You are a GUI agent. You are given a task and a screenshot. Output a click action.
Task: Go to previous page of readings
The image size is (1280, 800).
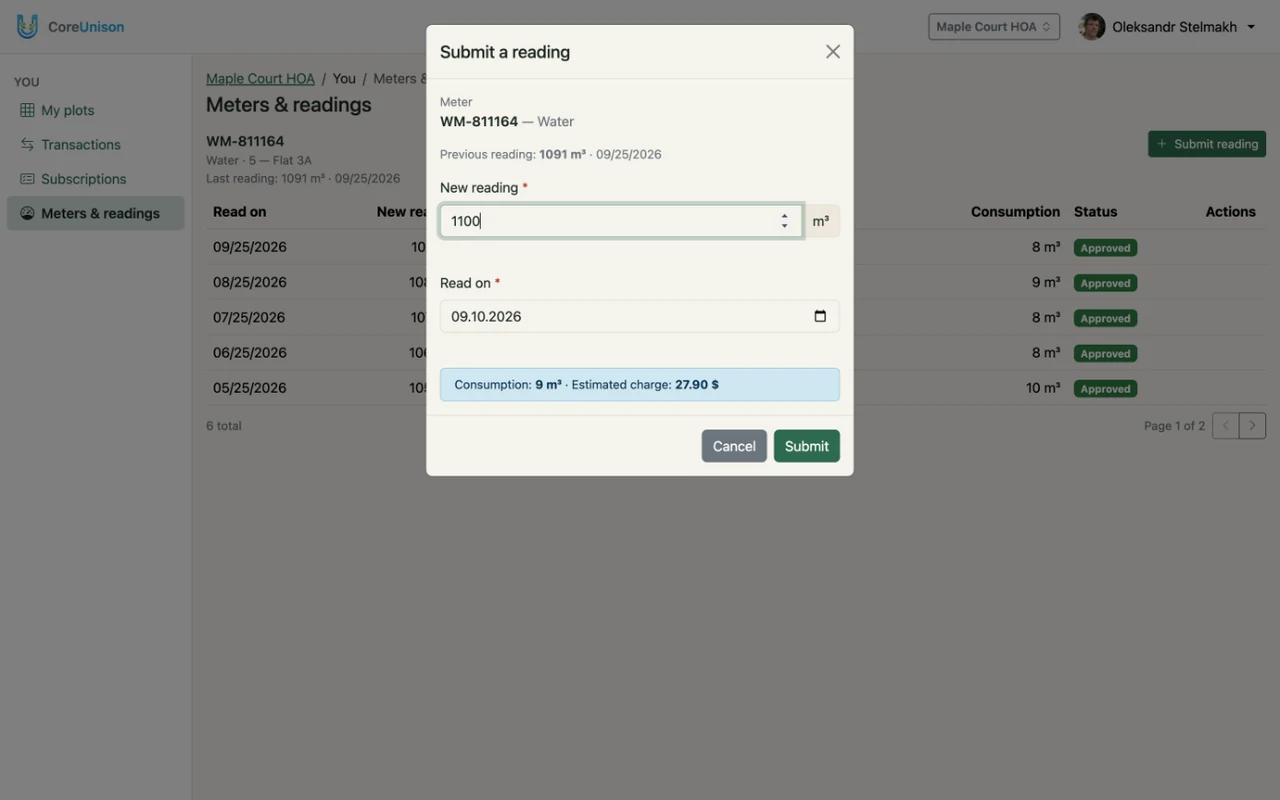coord(1226,425)
